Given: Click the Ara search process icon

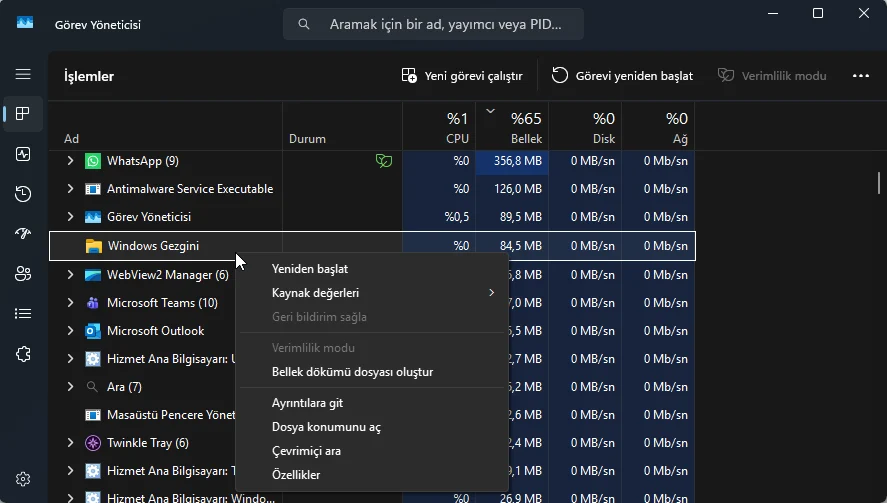Looking at the screenshot, I should (92, 387).
